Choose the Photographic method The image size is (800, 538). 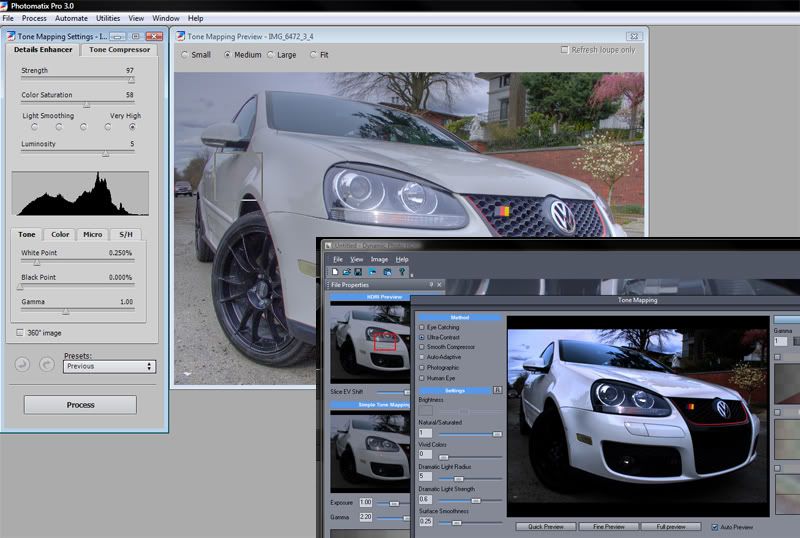tap(421, 368)
